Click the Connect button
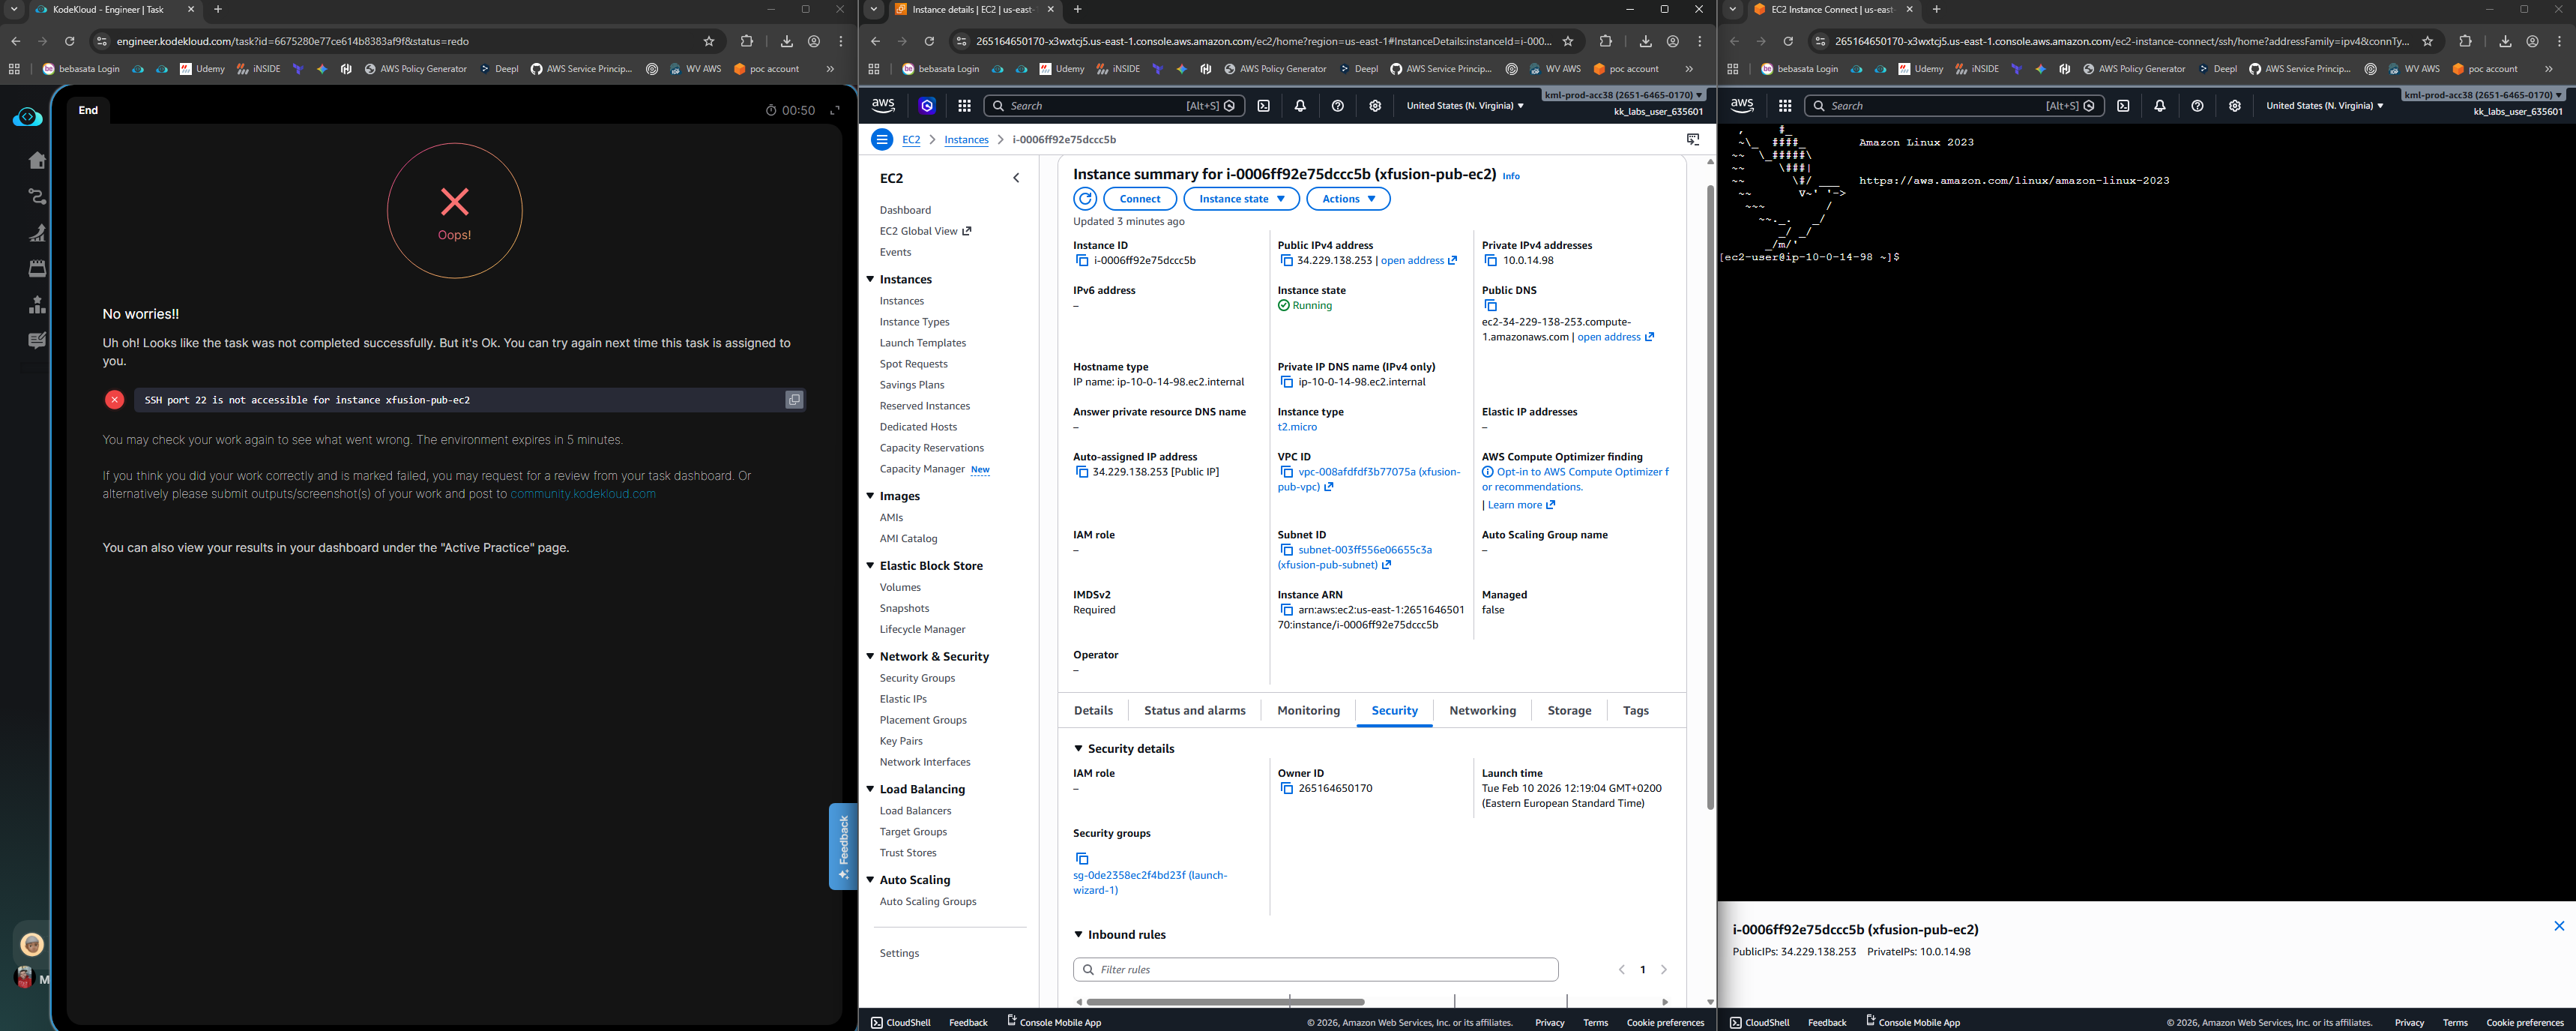Screen dimensions: 2576x1031 coord(1139,199)
